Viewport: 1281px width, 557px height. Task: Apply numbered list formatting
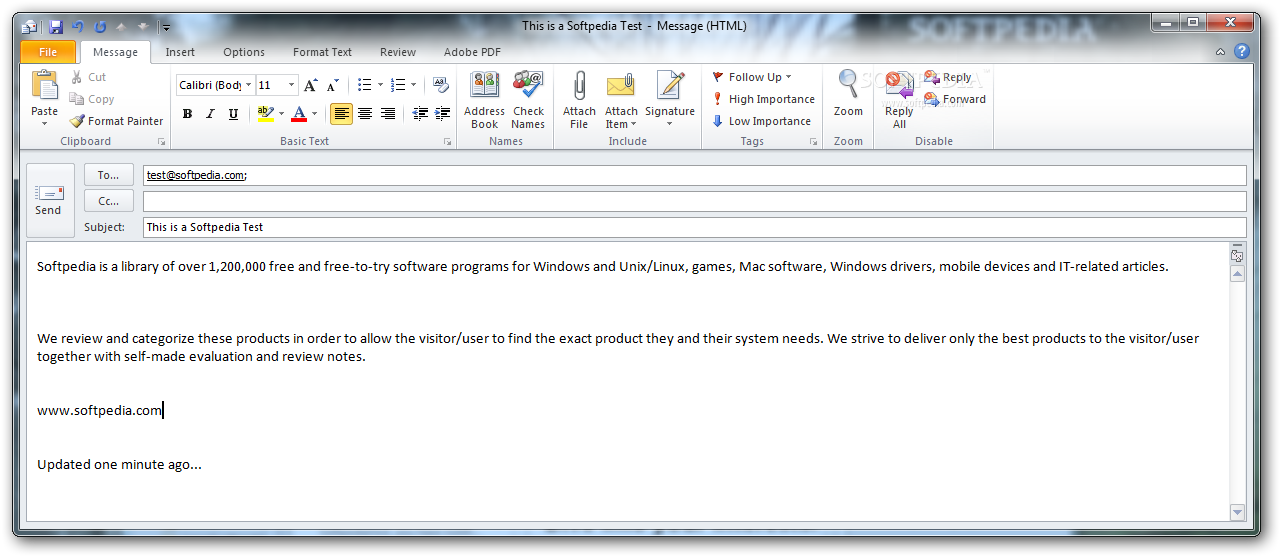[x=397, y=85]
